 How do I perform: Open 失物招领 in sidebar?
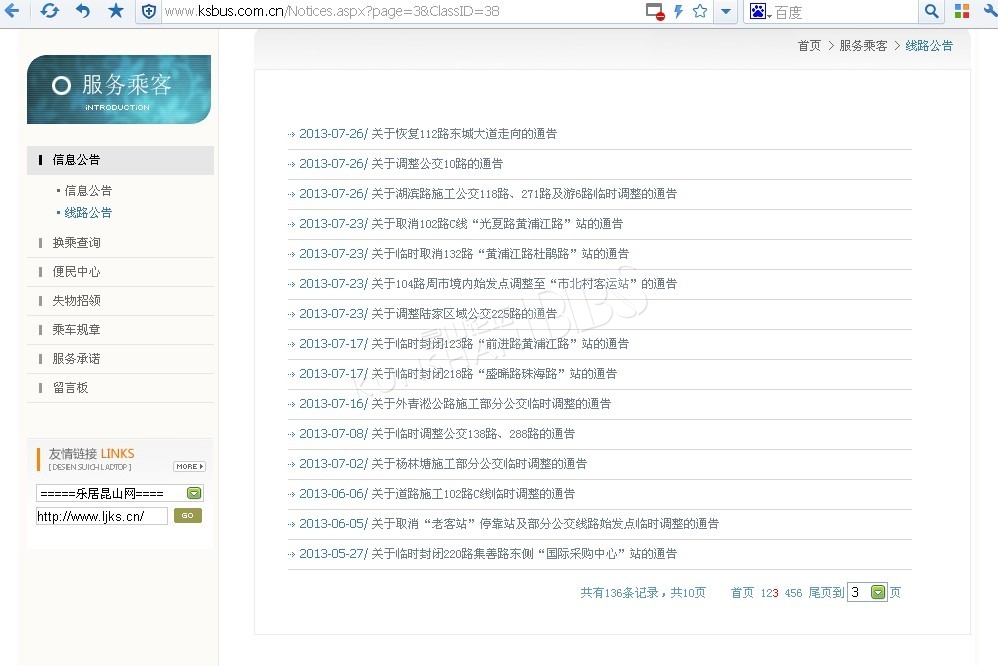click(x=76, y=301)
